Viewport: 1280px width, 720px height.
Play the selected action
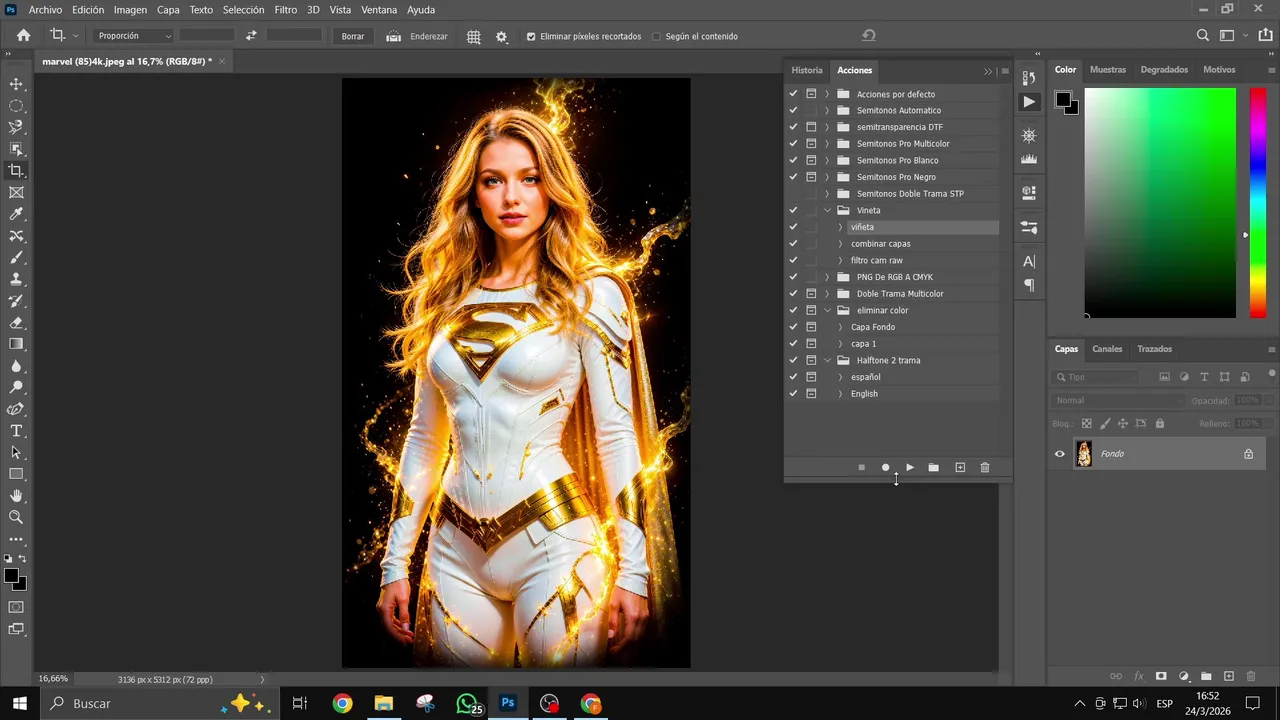pyautogui.click(x=909, y=467)
